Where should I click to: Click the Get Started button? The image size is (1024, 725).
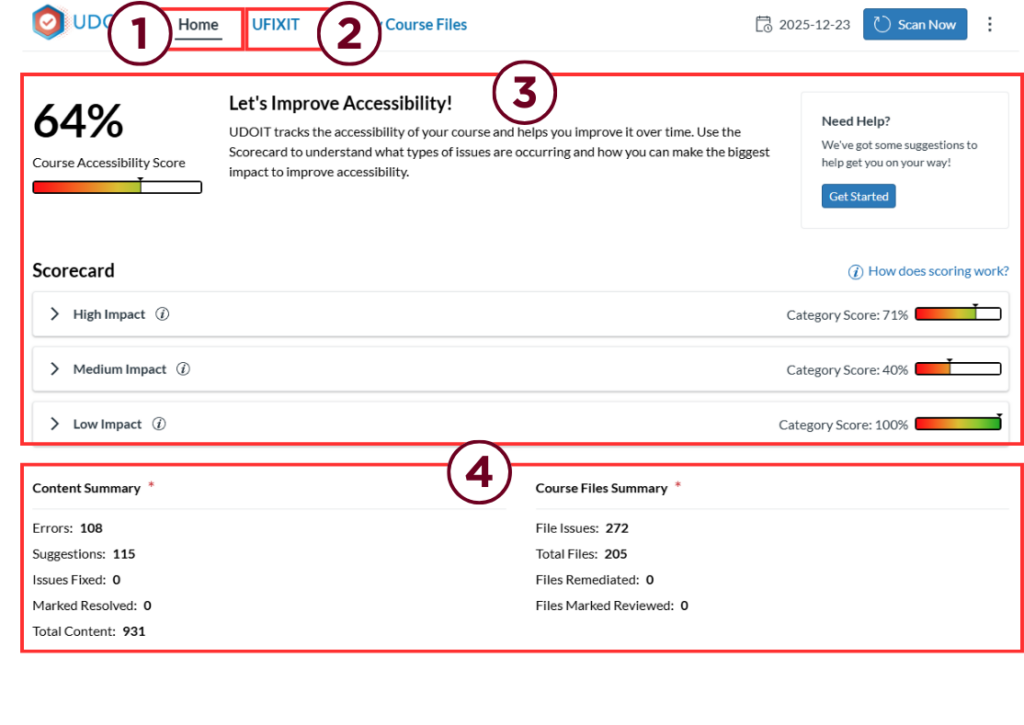point(858,196)
